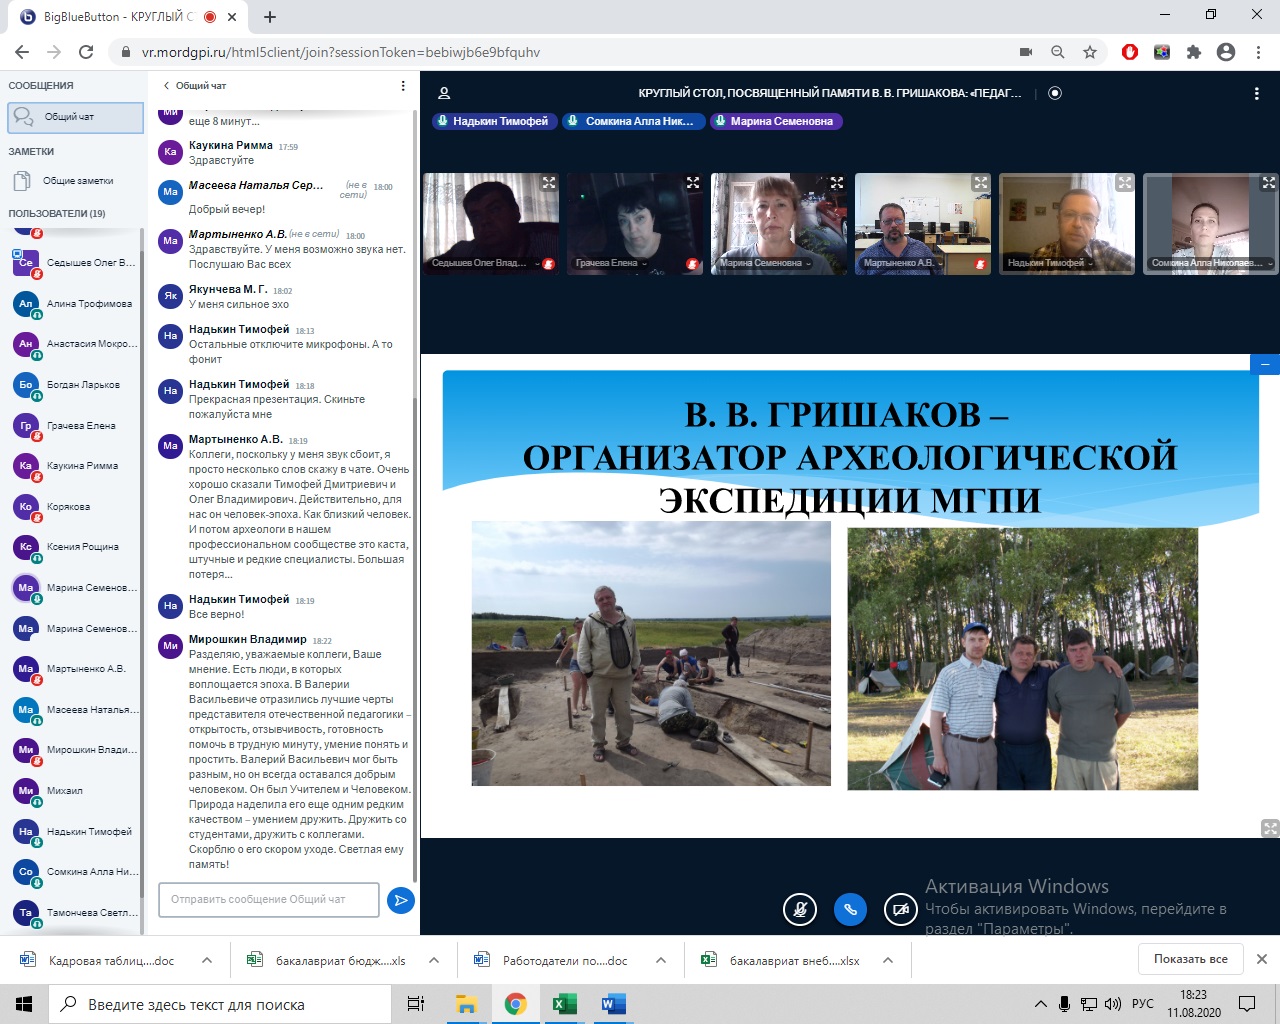Open meeting options menu at top right
The image size is (1280, 1024).
[1256, 93]
